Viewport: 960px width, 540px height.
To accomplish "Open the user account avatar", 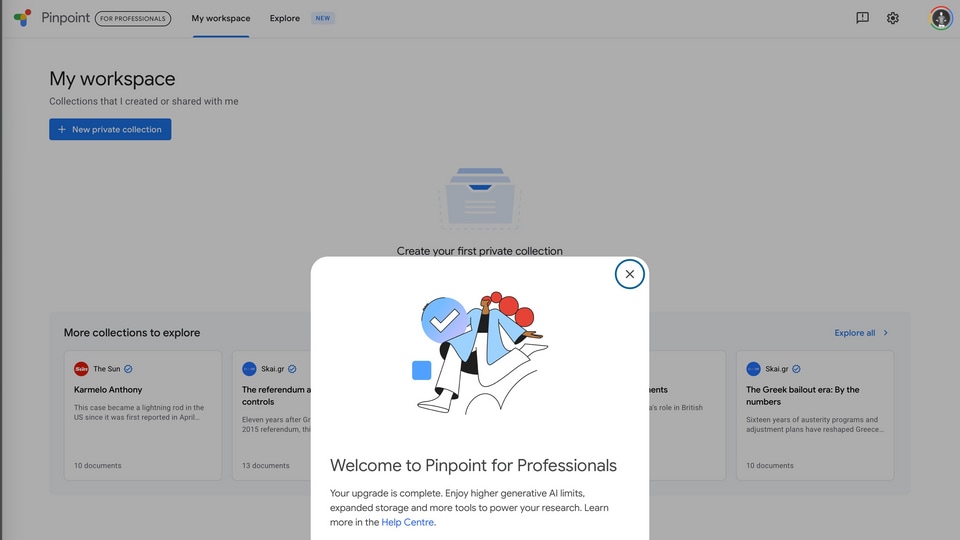I will click(x=940, y=18).
